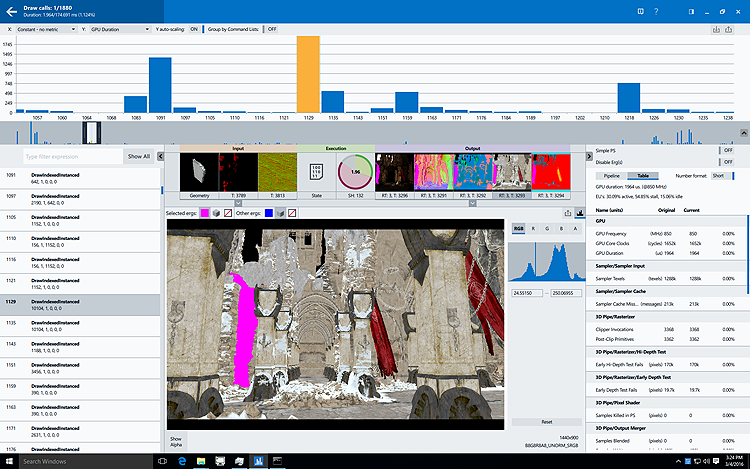Launch Microsoft Edge from taskbar

[182, 461]
